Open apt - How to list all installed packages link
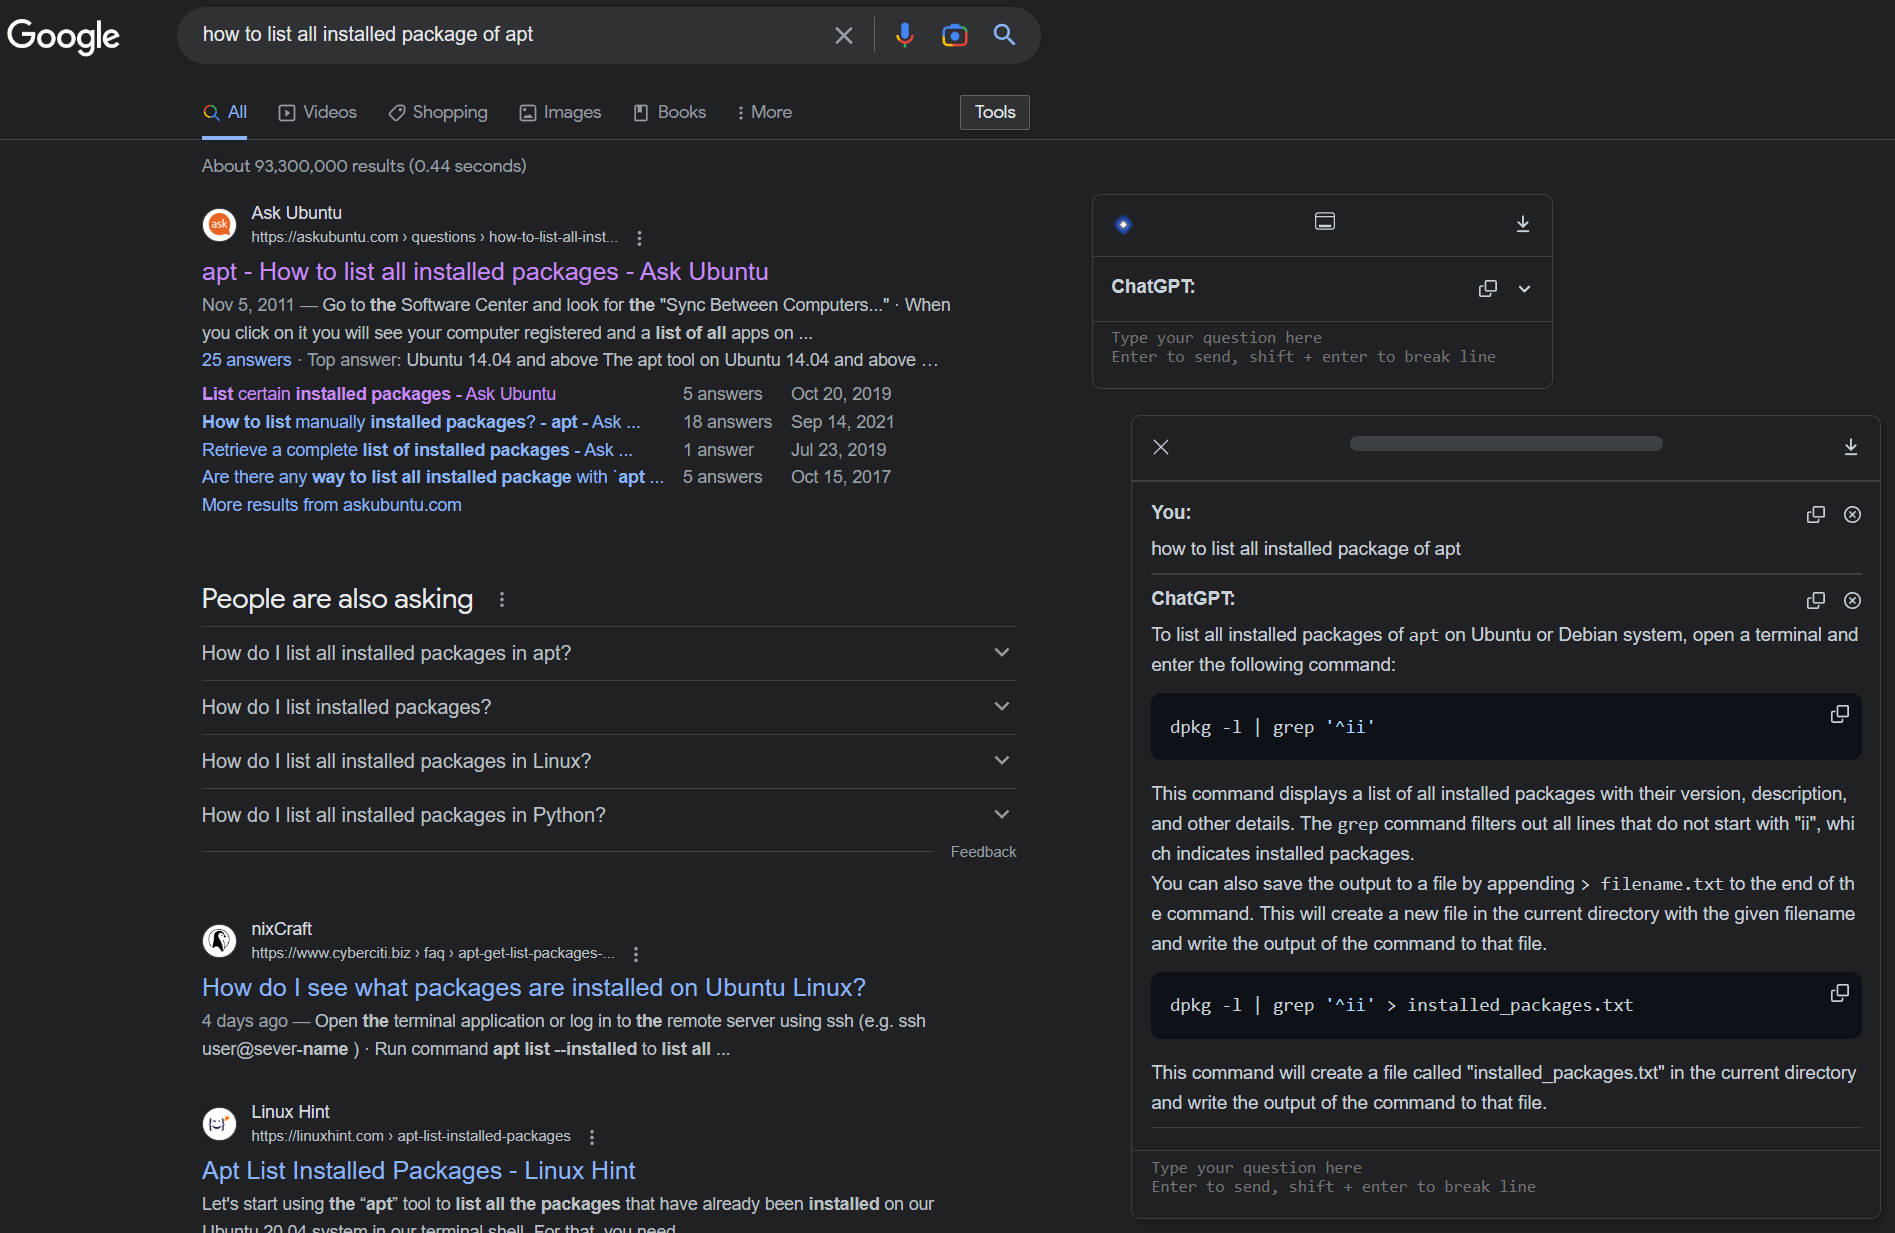 point(485,272)
